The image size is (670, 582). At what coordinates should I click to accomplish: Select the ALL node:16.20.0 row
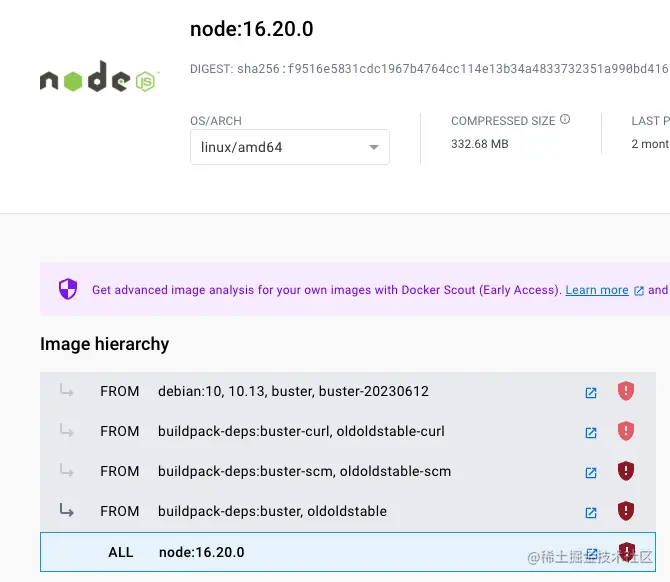click(x=348, y=552)
